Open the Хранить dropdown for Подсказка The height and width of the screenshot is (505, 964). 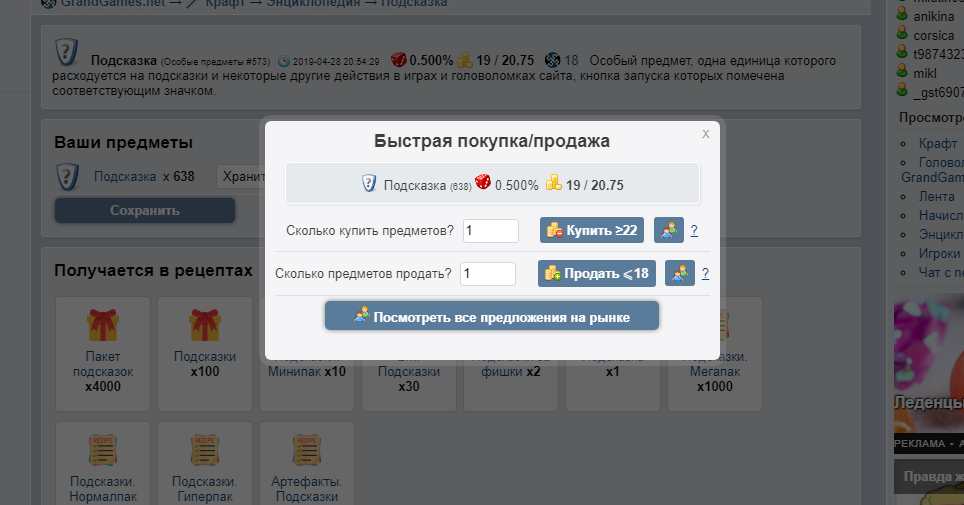[241, 177]
